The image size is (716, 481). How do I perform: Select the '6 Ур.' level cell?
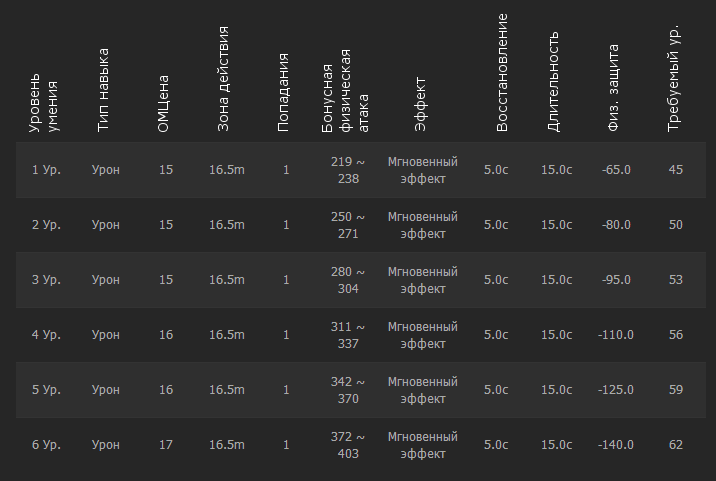tap(46, 445)
